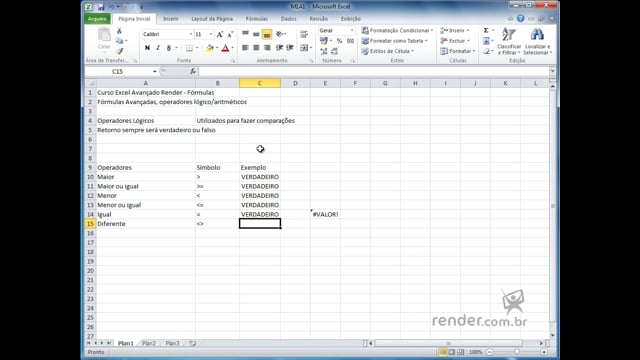Click the font color red A icon
The height and width of the screenshot is (360, 640).
[225, 48]
